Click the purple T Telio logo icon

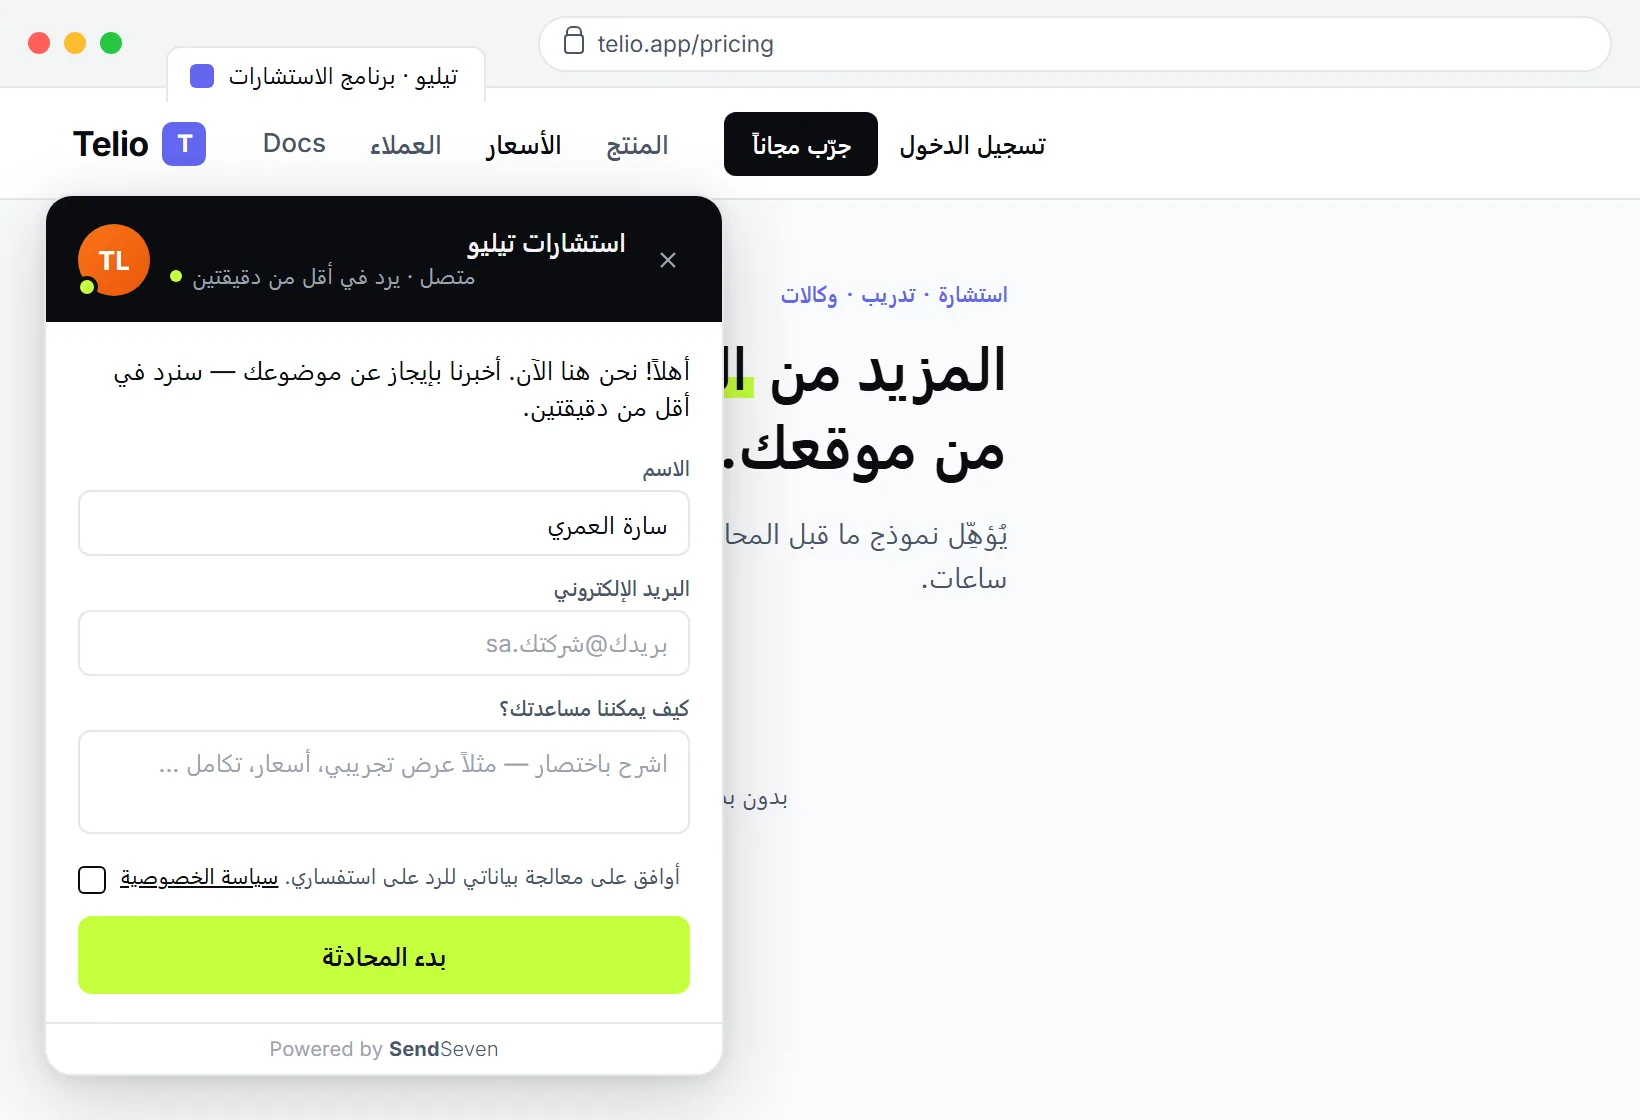coord(184,144)
